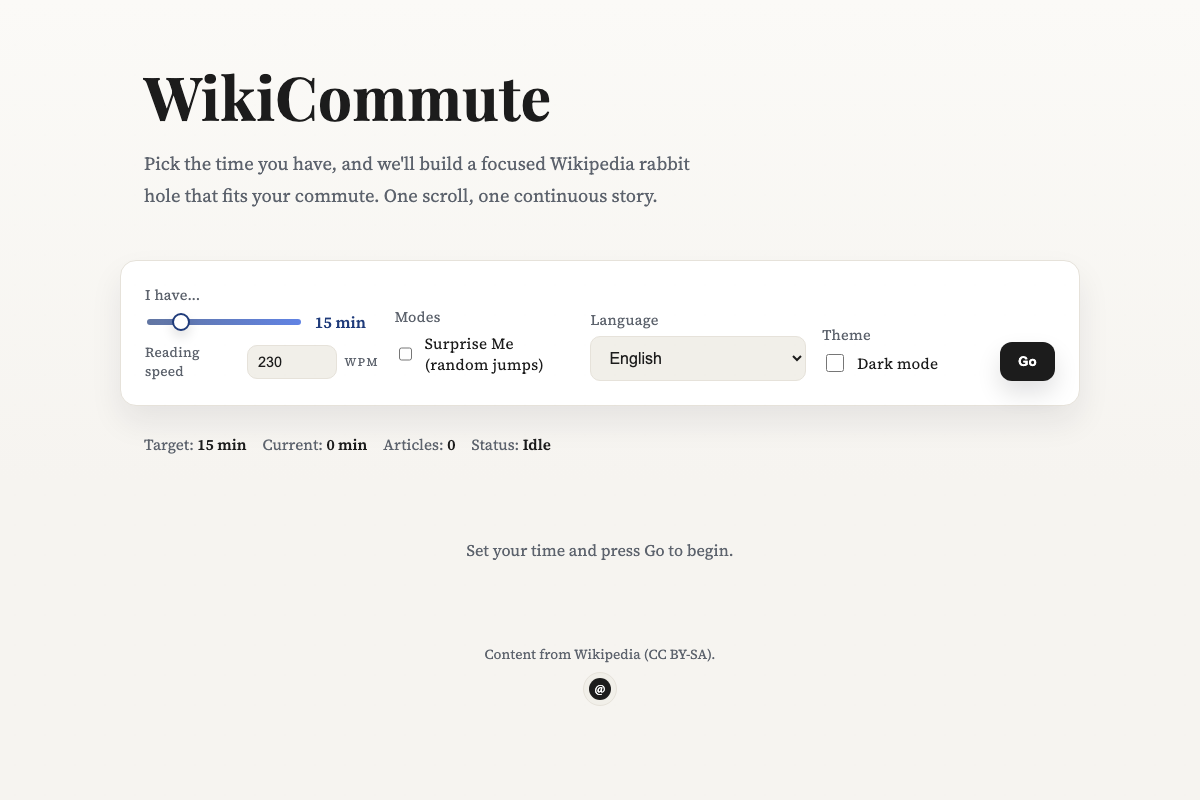Open the Language dropdown showing English
Image resolution: width=1200 pixels, height=800 pixels.
[x=698, y=358]
